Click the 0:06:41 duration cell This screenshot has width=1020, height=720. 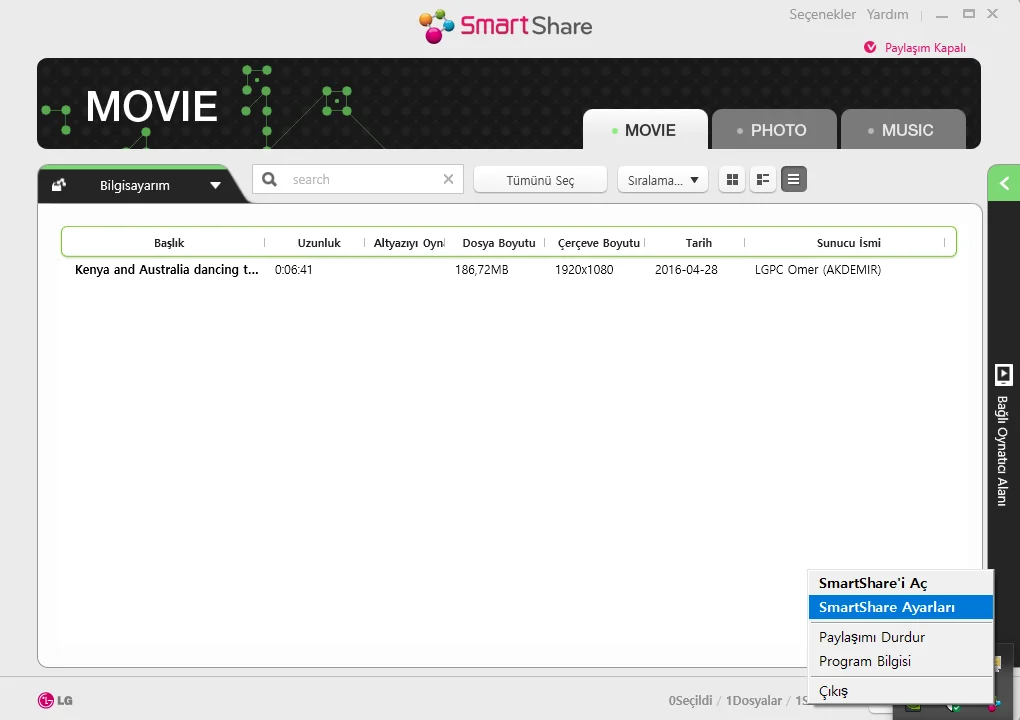click(x=293, y=269)
